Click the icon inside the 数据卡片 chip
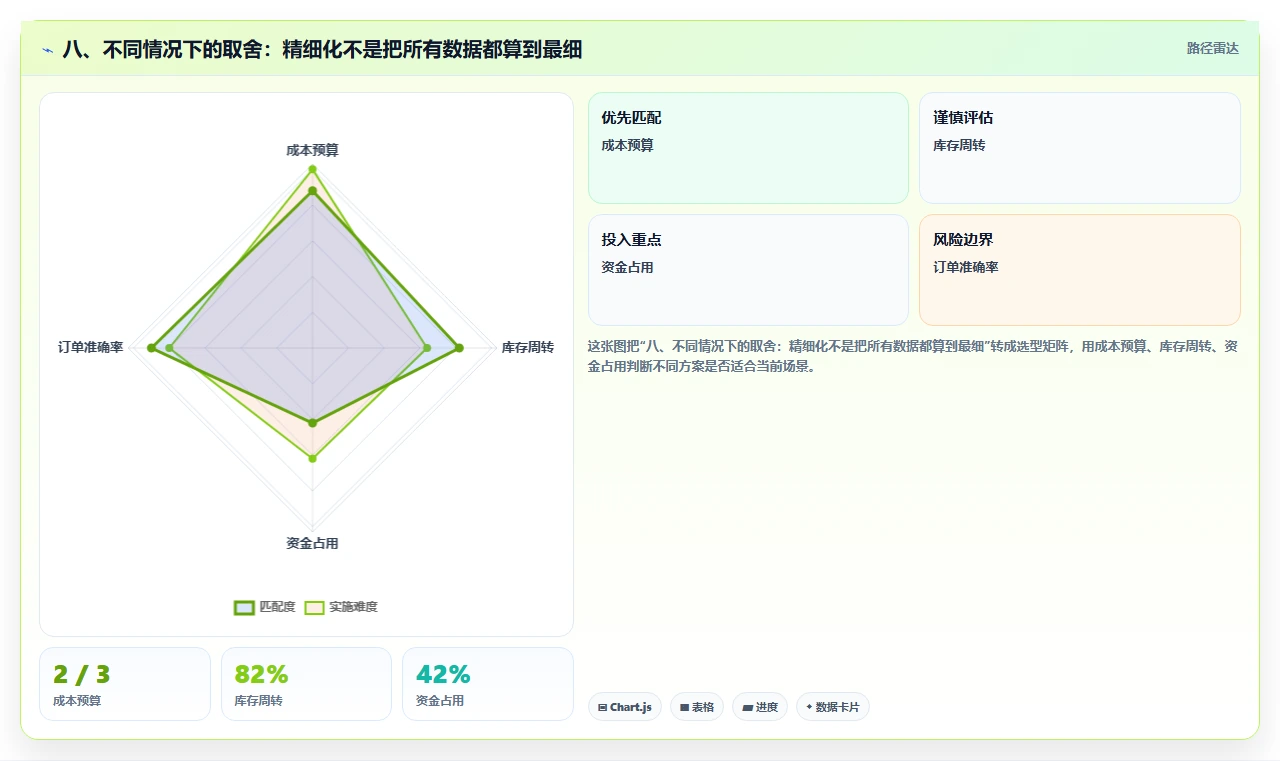 (809, 707)
